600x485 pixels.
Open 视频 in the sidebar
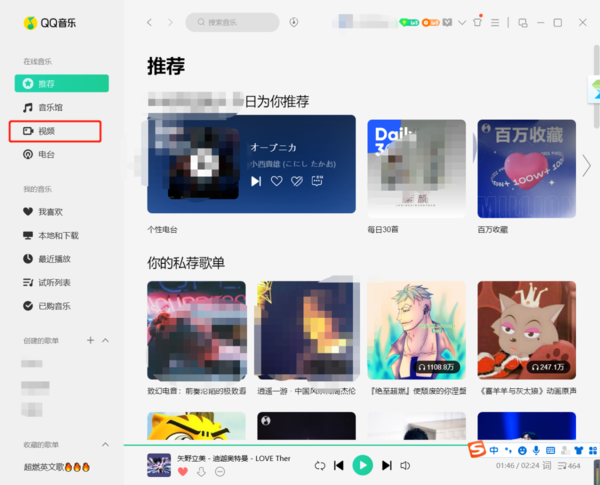(55, 131)
